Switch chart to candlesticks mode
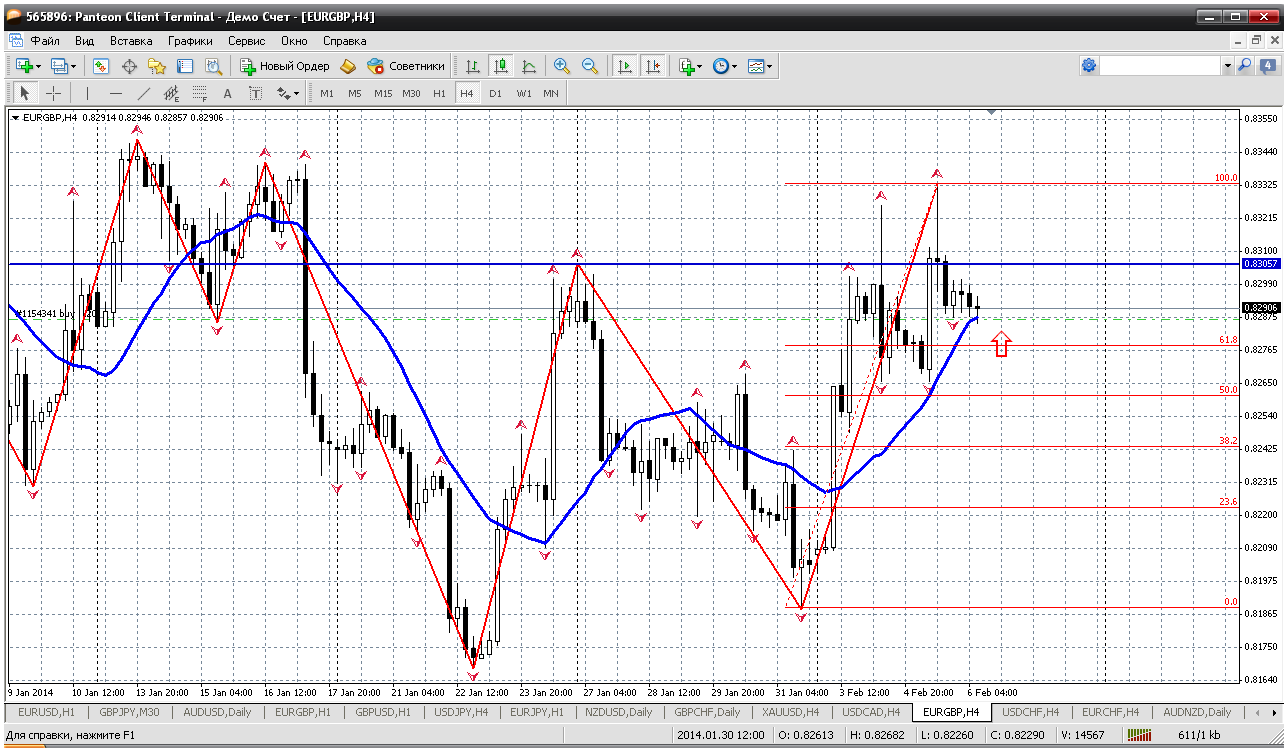The width and height of the screenshot is (1288, 748). coord(501,66)
